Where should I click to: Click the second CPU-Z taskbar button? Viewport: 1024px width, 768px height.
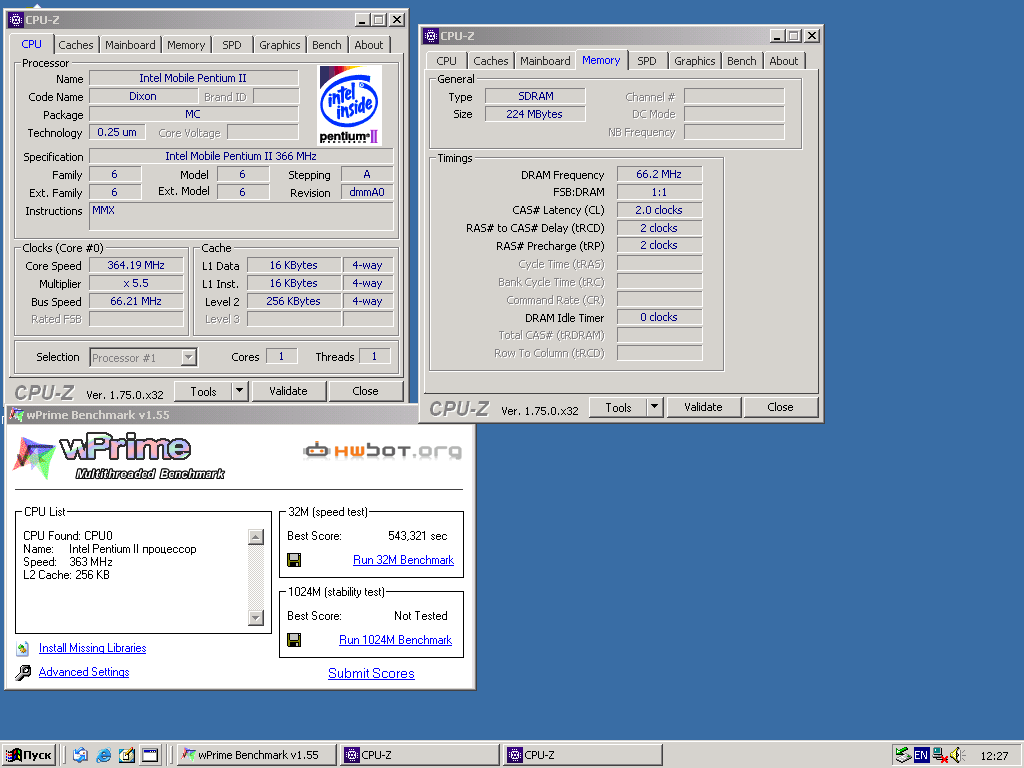point(583,755)
